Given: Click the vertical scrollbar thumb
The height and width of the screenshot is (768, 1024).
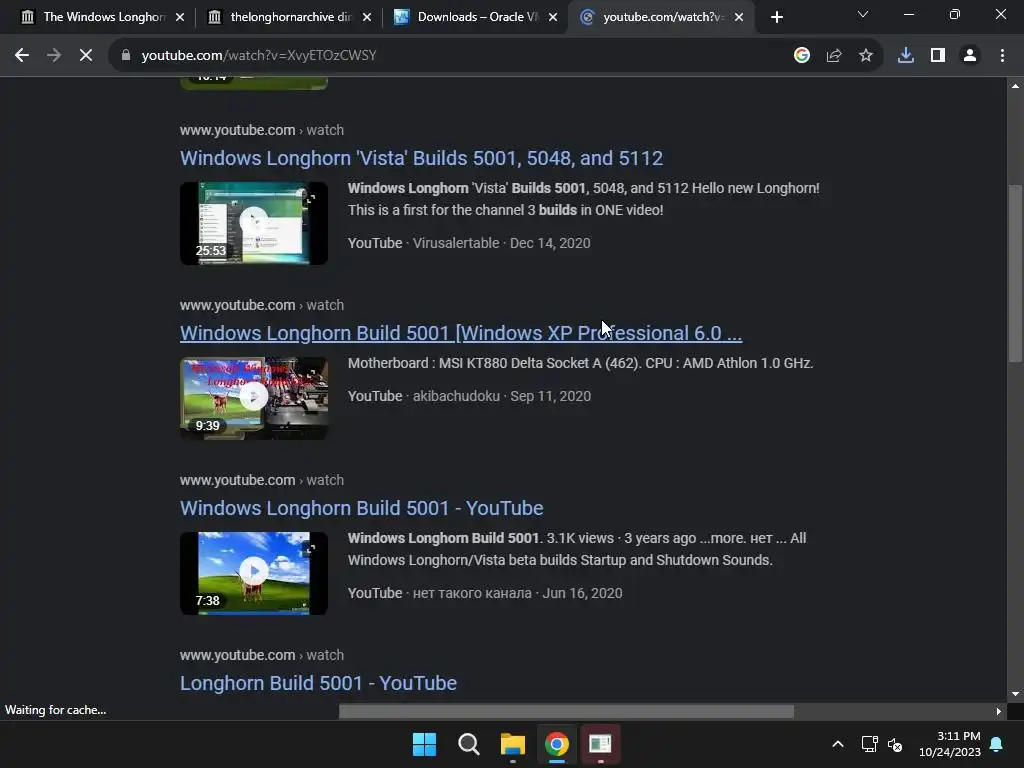Looking at the screenshot, I should click(x=1015, y=273).
